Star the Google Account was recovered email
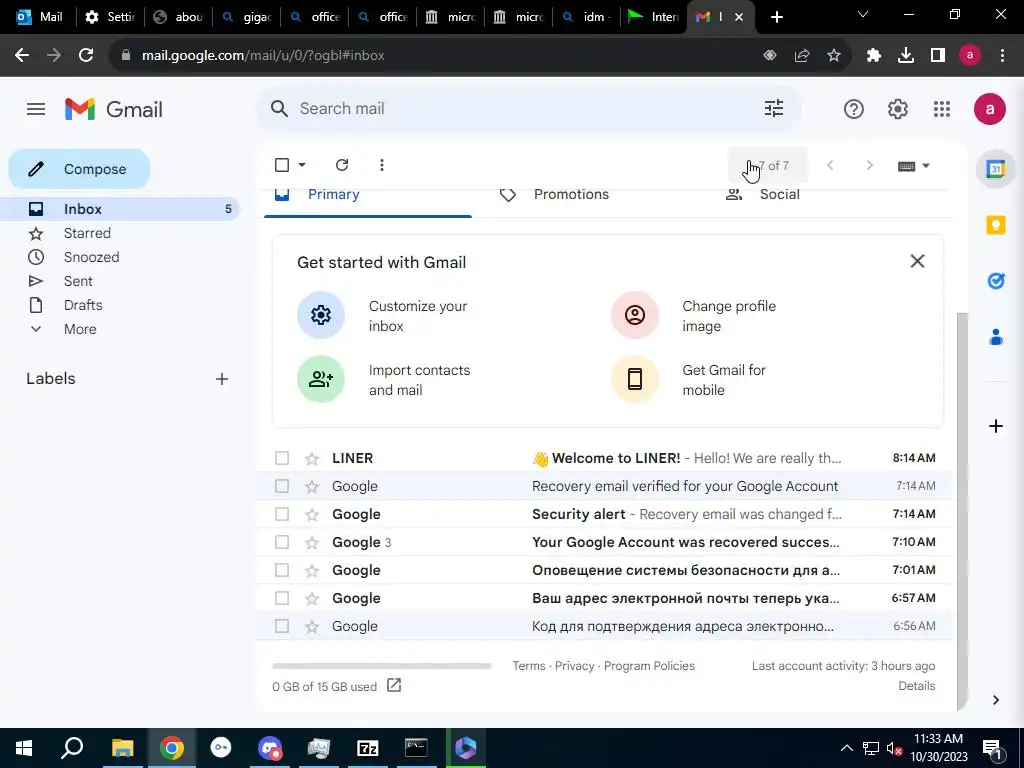 312,543
